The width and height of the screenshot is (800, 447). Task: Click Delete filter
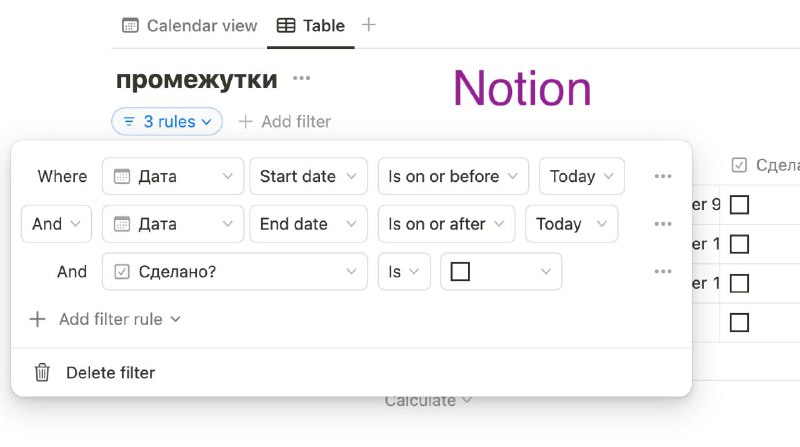pyautogui.click(x=110, y=372)
